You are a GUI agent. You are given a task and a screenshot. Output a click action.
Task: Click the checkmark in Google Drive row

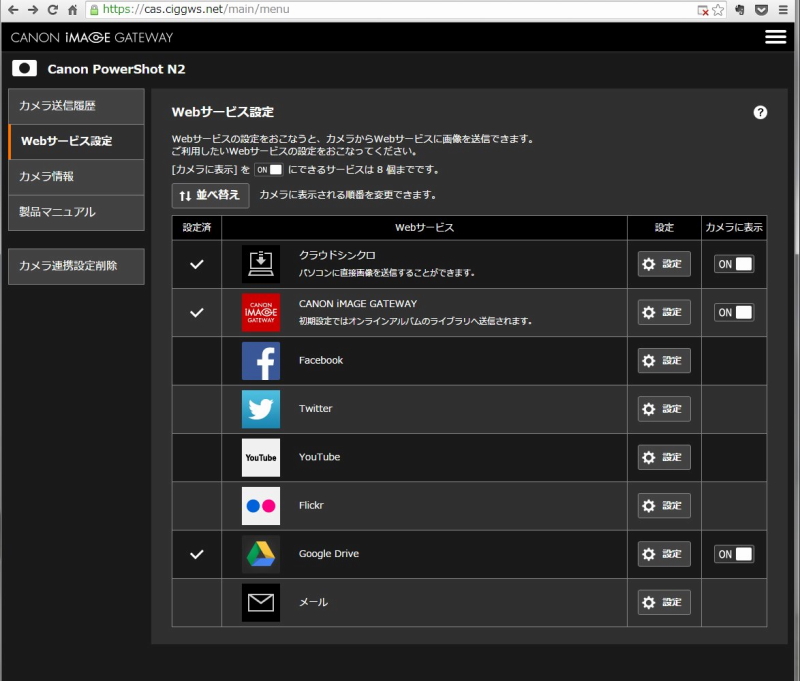pyautogui.click(x=197, y=554)
